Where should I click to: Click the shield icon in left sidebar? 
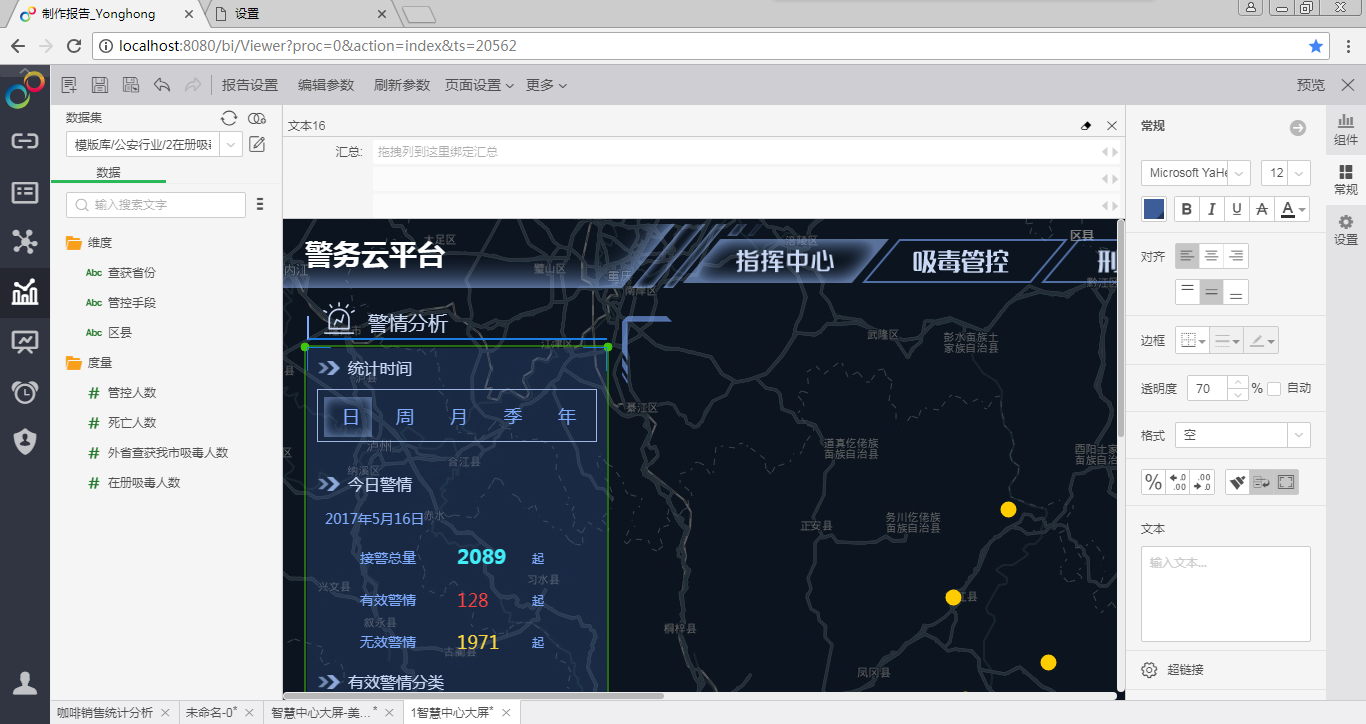[25, 441]
